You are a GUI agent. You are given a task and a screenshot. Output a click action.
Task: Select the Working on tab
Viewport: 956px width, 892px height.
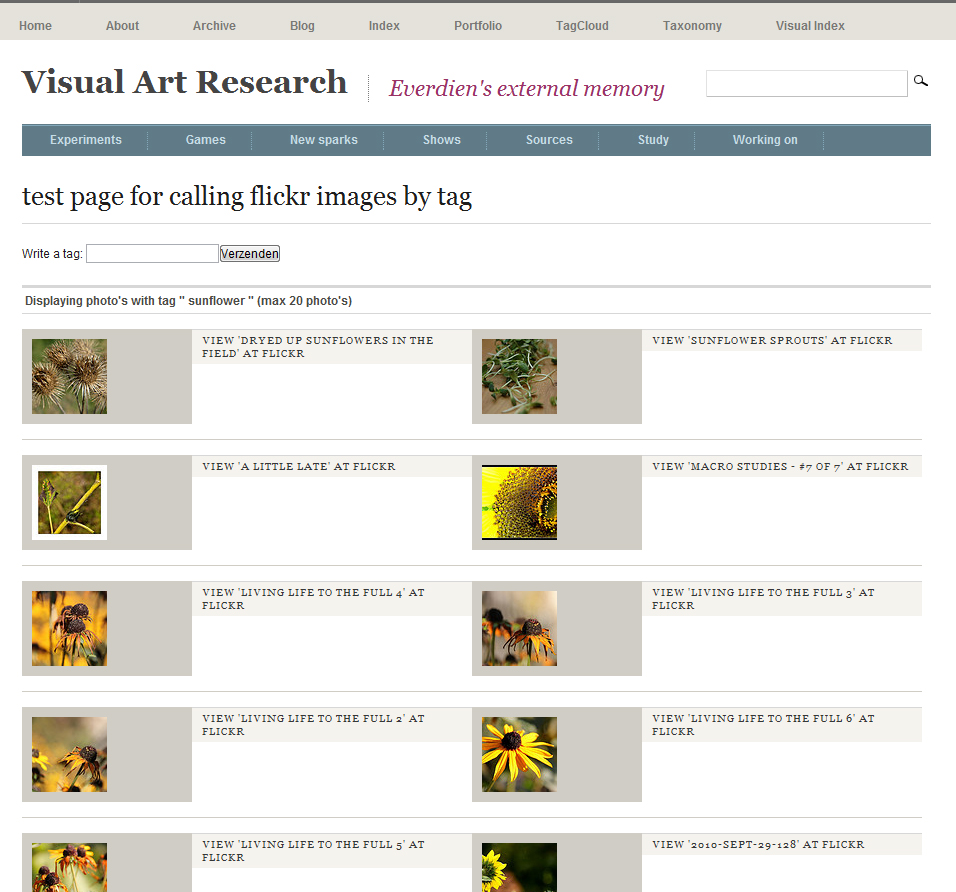click(765, 140)
